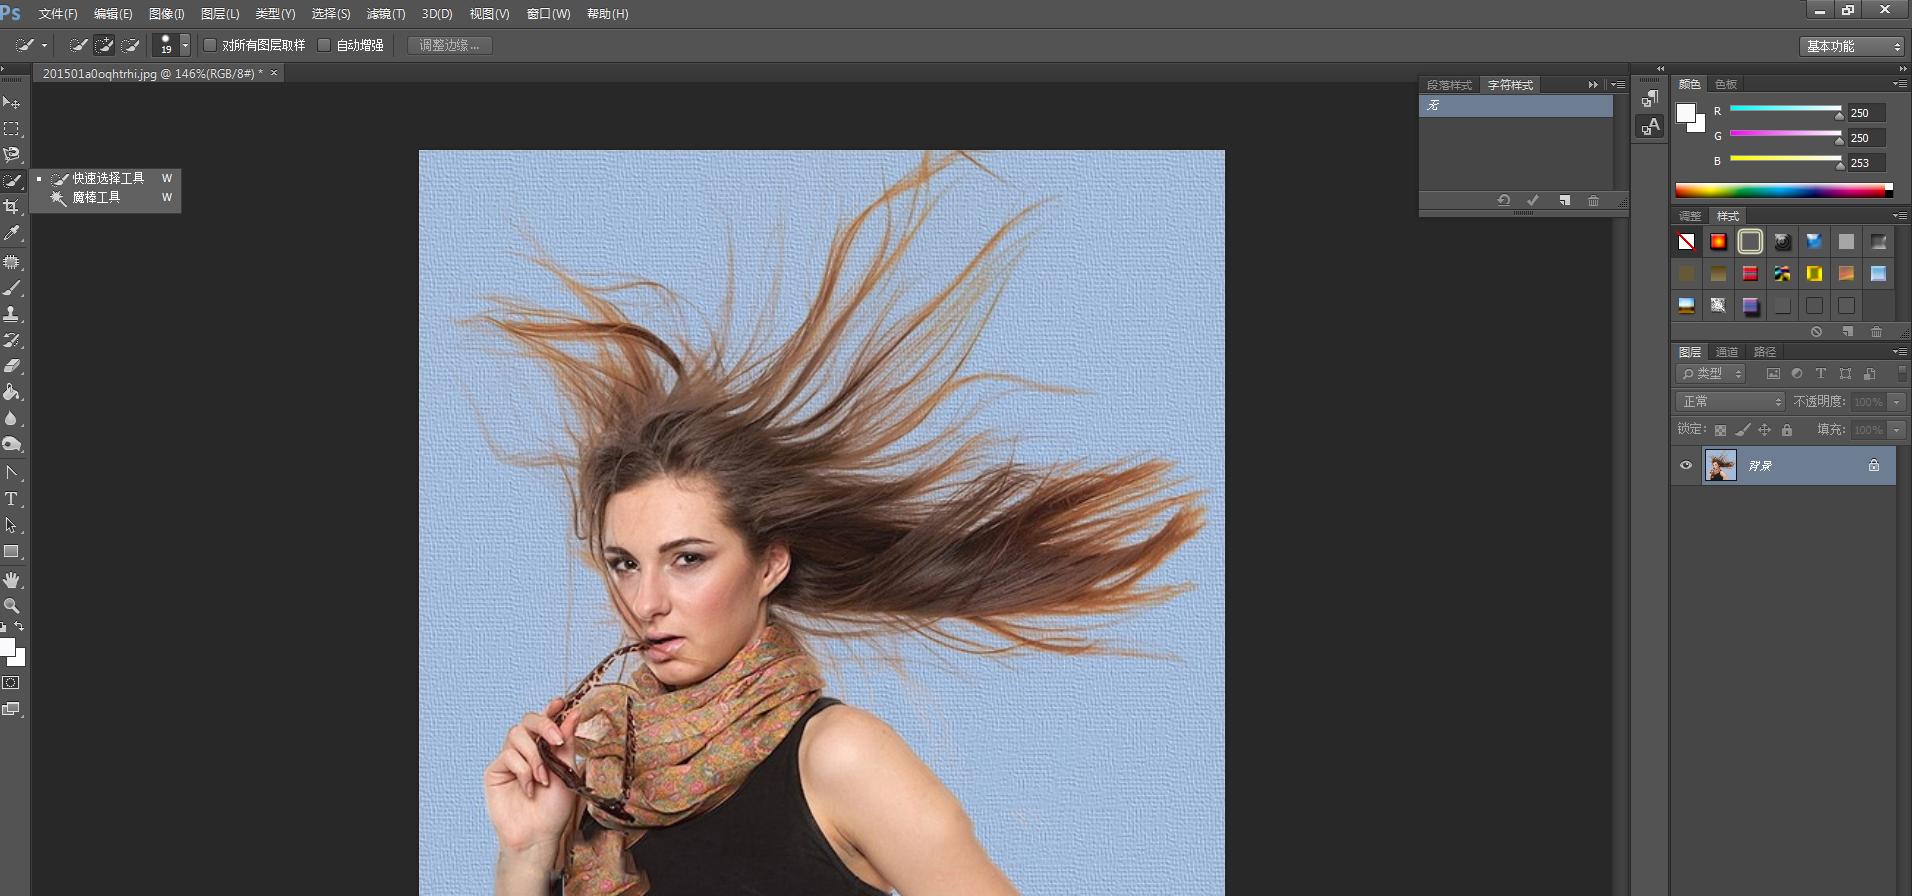Image resolution: width=1912 pixels, height=896 pixels.
Task: Click the red R channel slider
Action: click(1785, 109)
